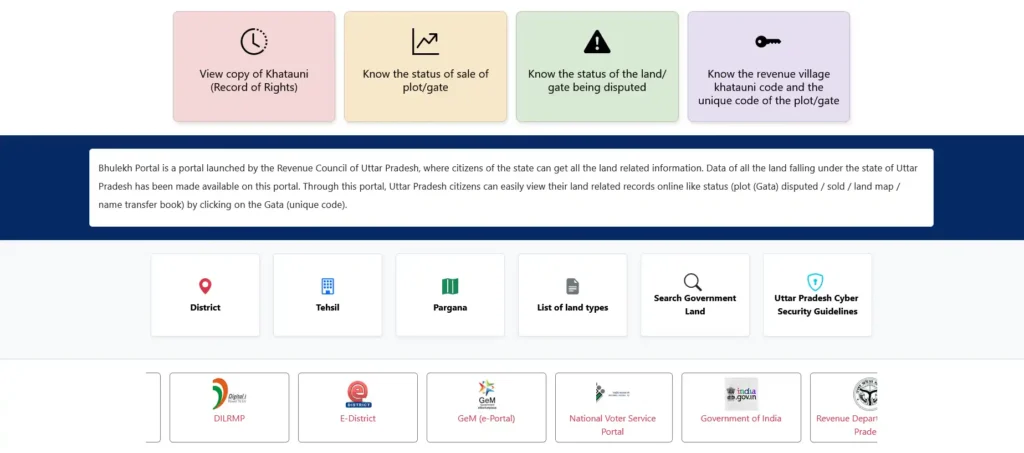
Task: Open the DILRMP portal link
Action: tap(229, 418)
